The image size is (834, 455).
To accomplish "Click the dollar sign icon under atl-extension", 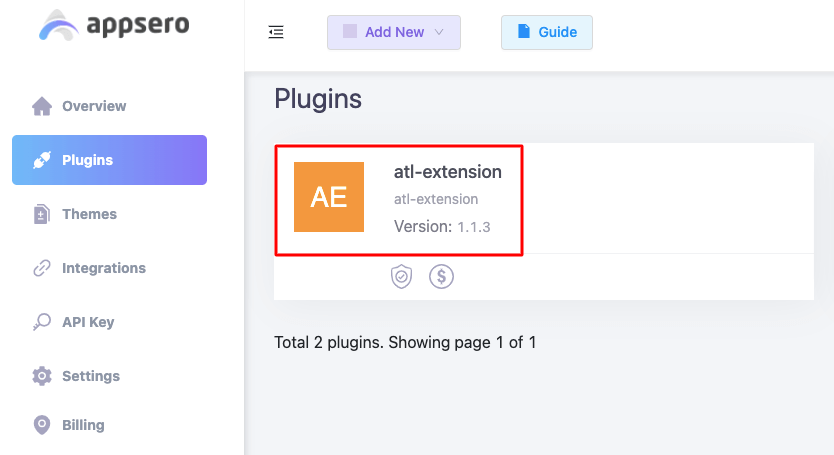I will pyautogui.click(x=441, y=277).
